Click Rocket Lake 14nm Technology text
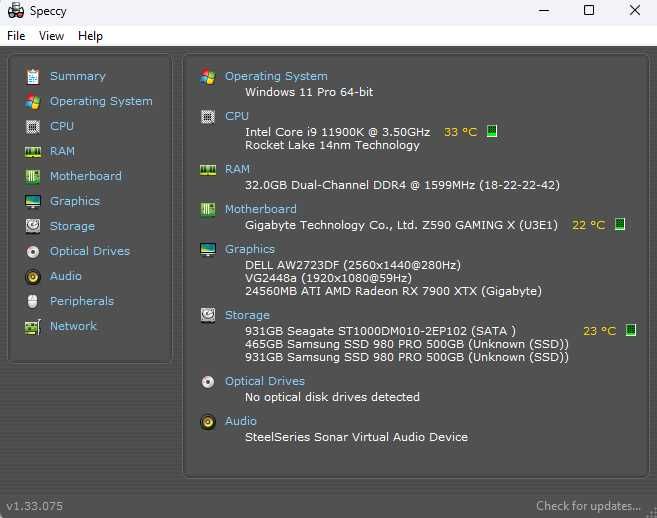657x518 pixels. [x=332, y=145]
